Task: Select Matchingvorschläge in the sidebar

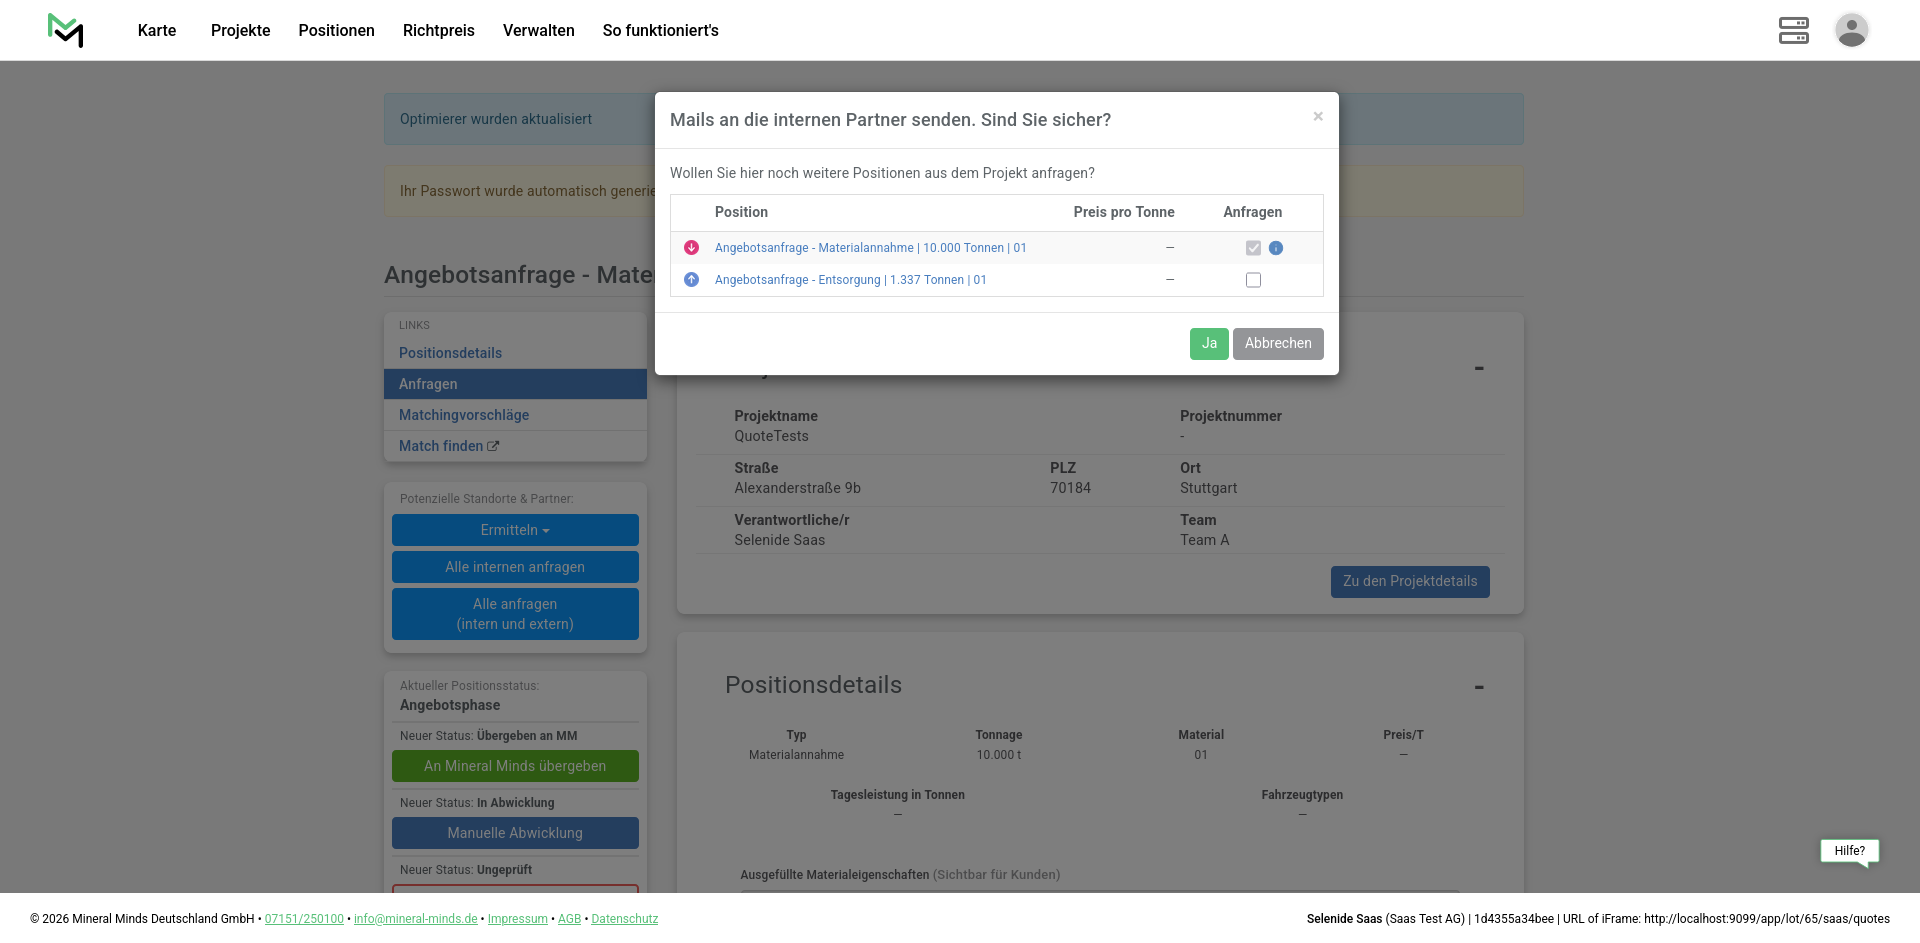Action: (464, 415)
